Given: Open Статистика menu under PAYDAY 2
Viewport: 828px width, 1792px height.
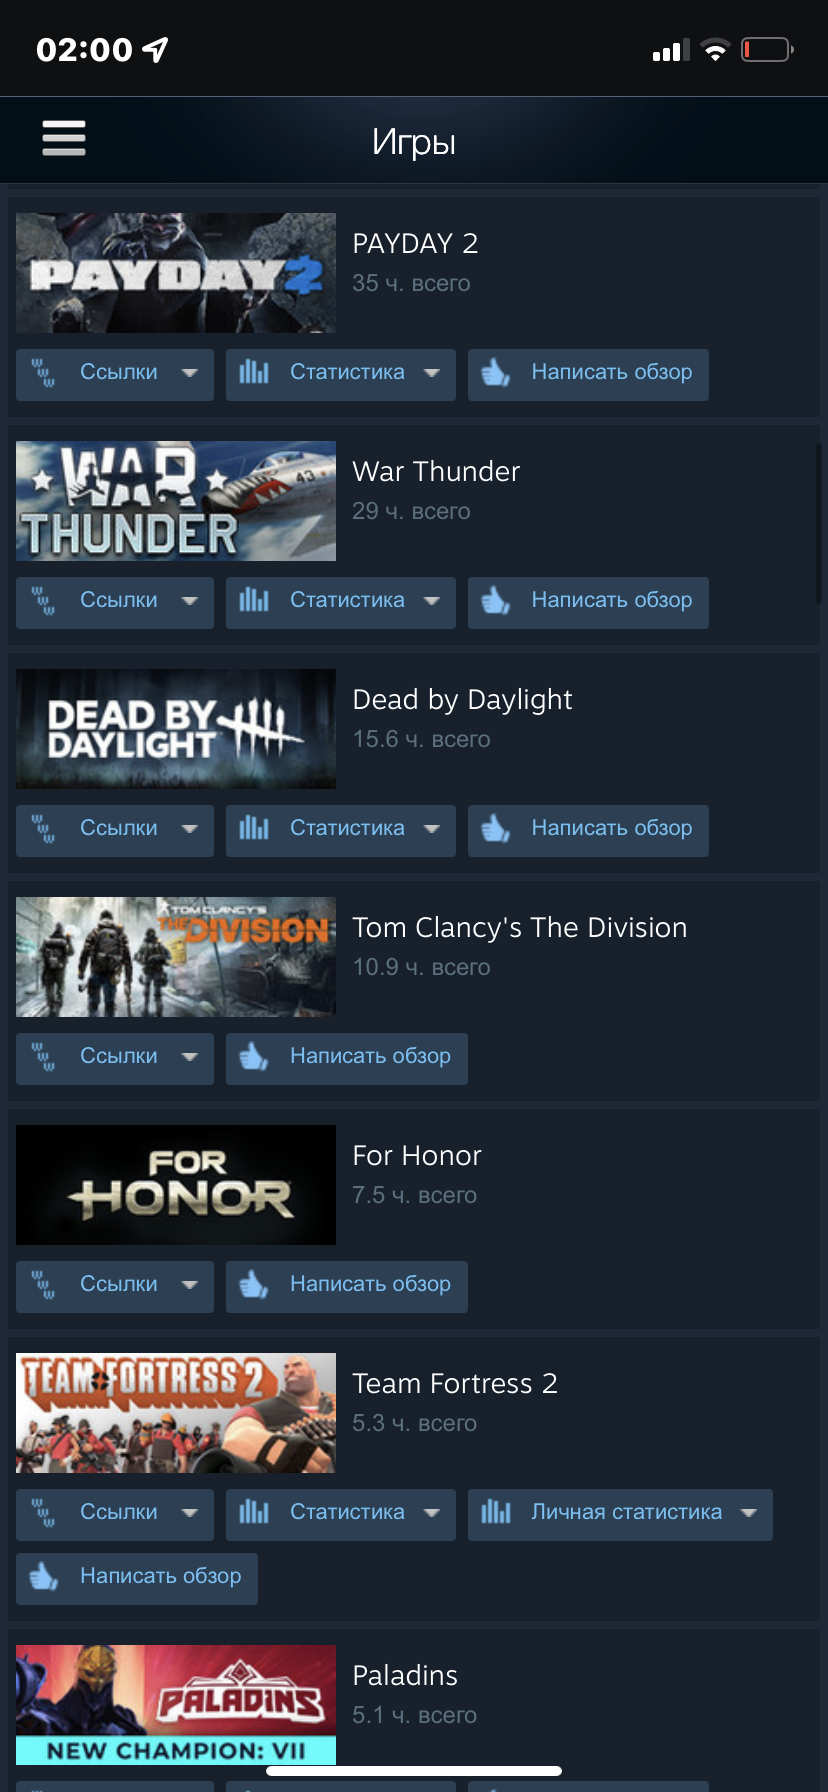Looking at the screenshot, I should coord(341,375).
